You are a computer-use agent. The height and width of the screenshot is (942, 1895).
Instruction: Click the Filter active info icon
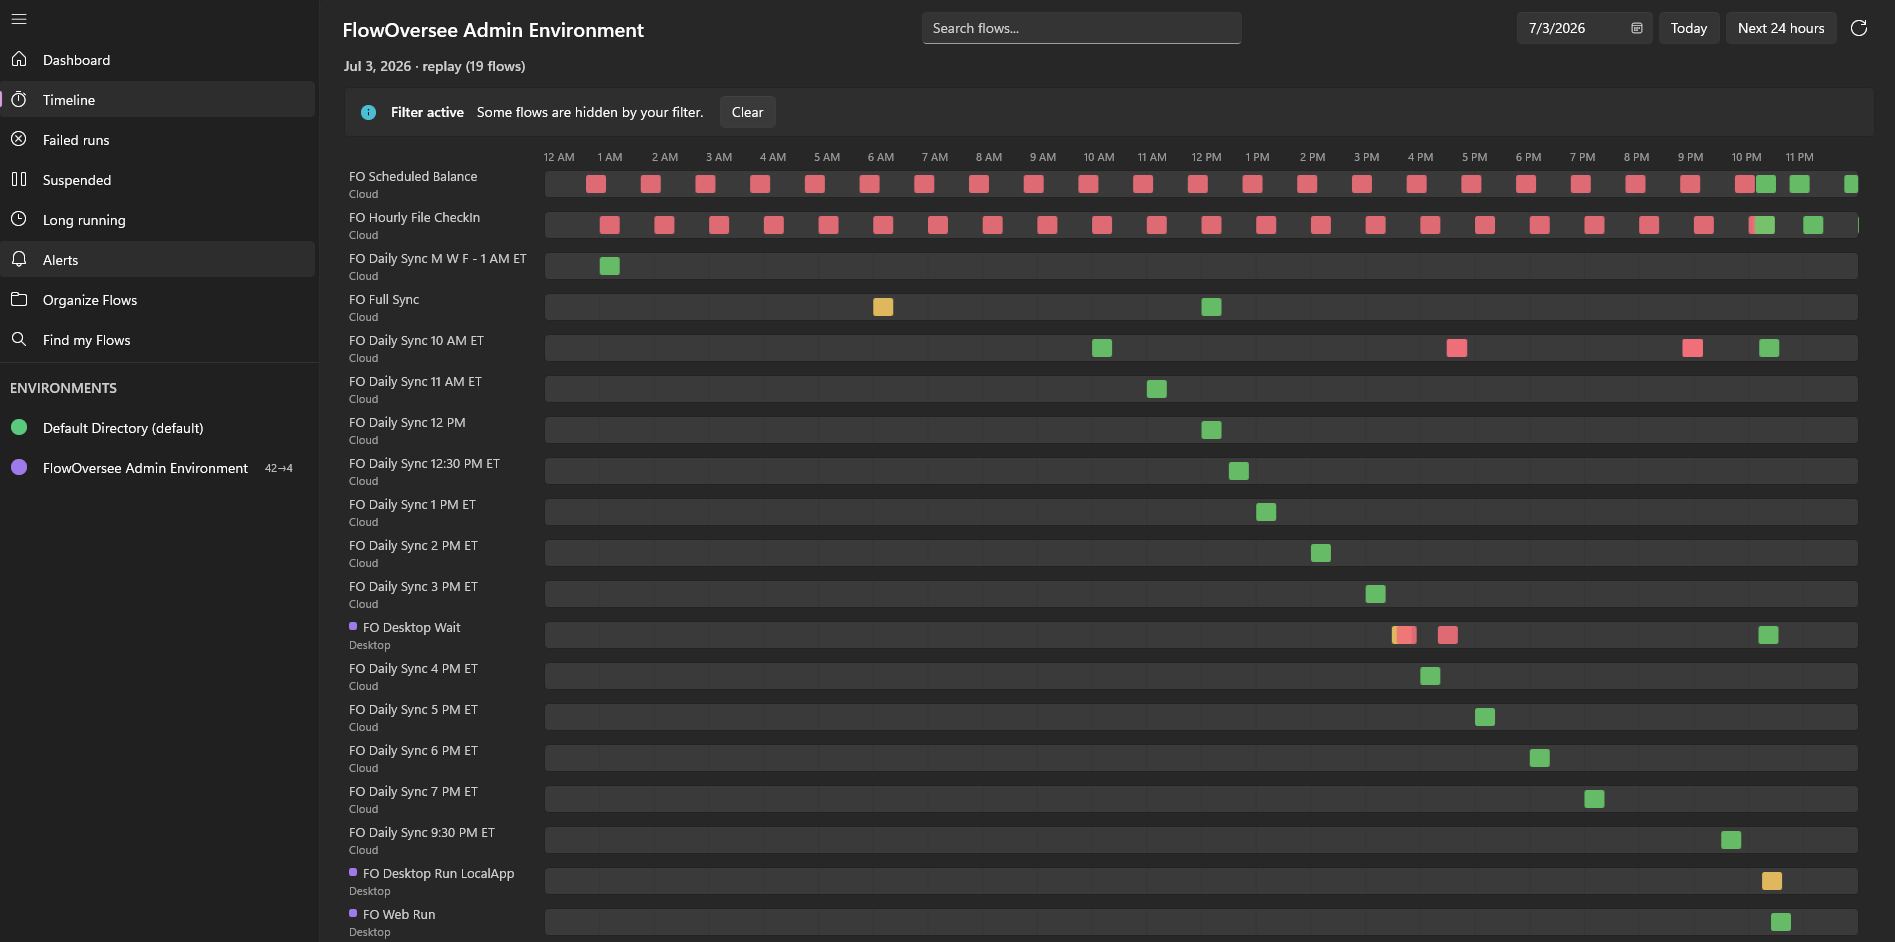[x=368, y=112]
